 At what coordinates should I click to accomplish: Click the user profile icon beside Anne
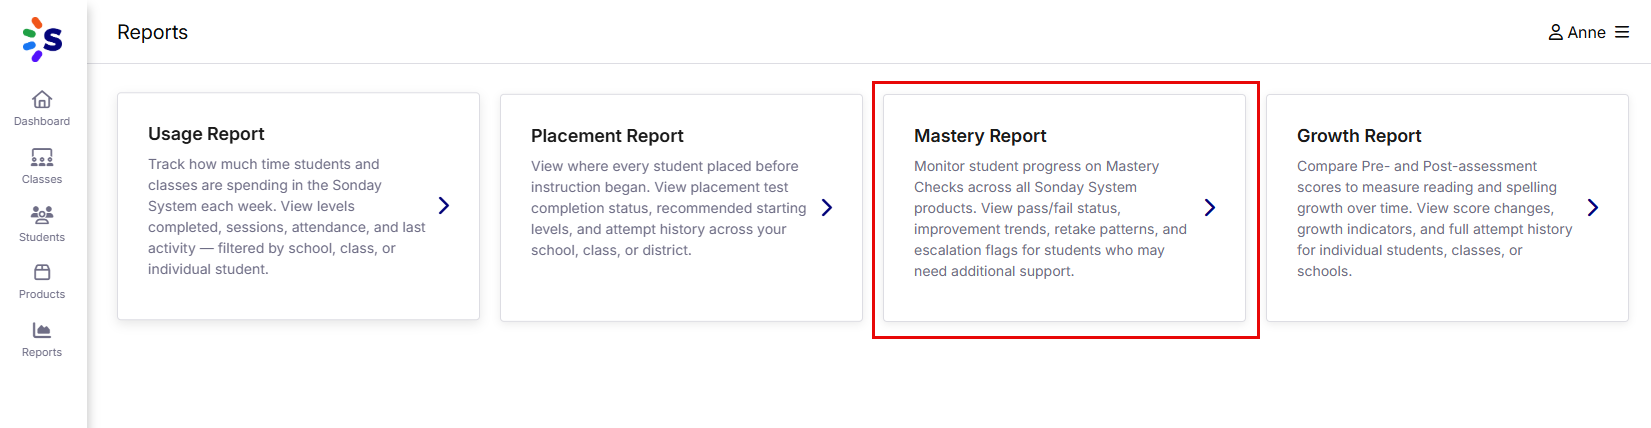point(1556,33)
